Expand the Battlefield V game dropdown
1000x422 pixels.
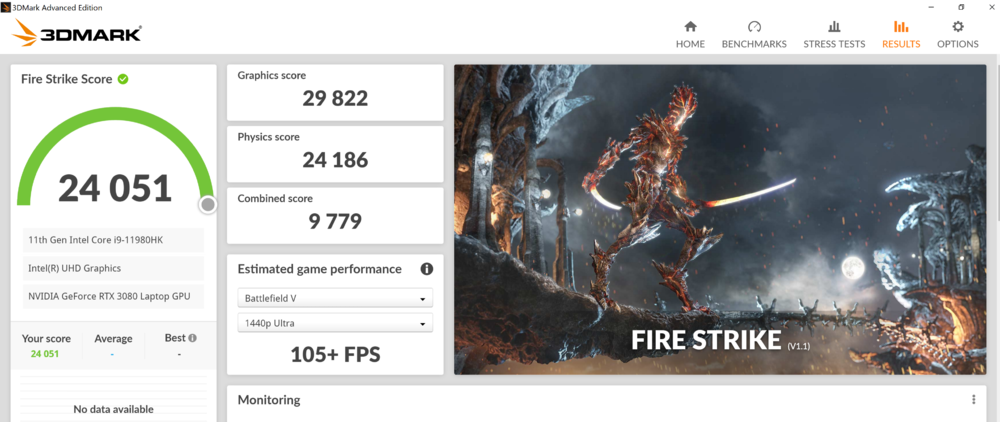(335, 298)
